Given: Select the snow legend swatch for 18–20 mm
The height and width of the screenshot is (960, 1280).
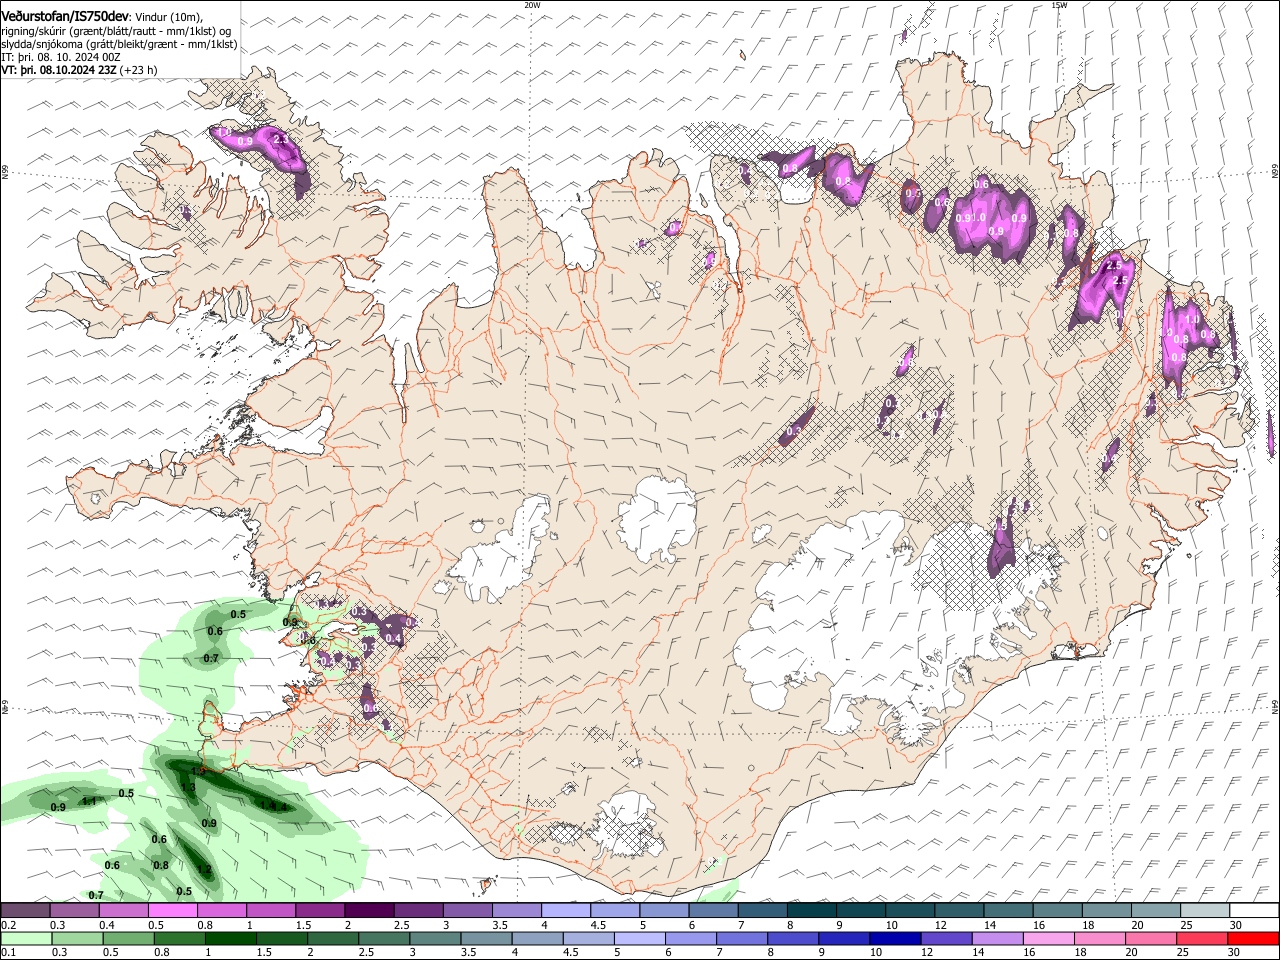Looking at the screenshot, I should pos(1107,911).
